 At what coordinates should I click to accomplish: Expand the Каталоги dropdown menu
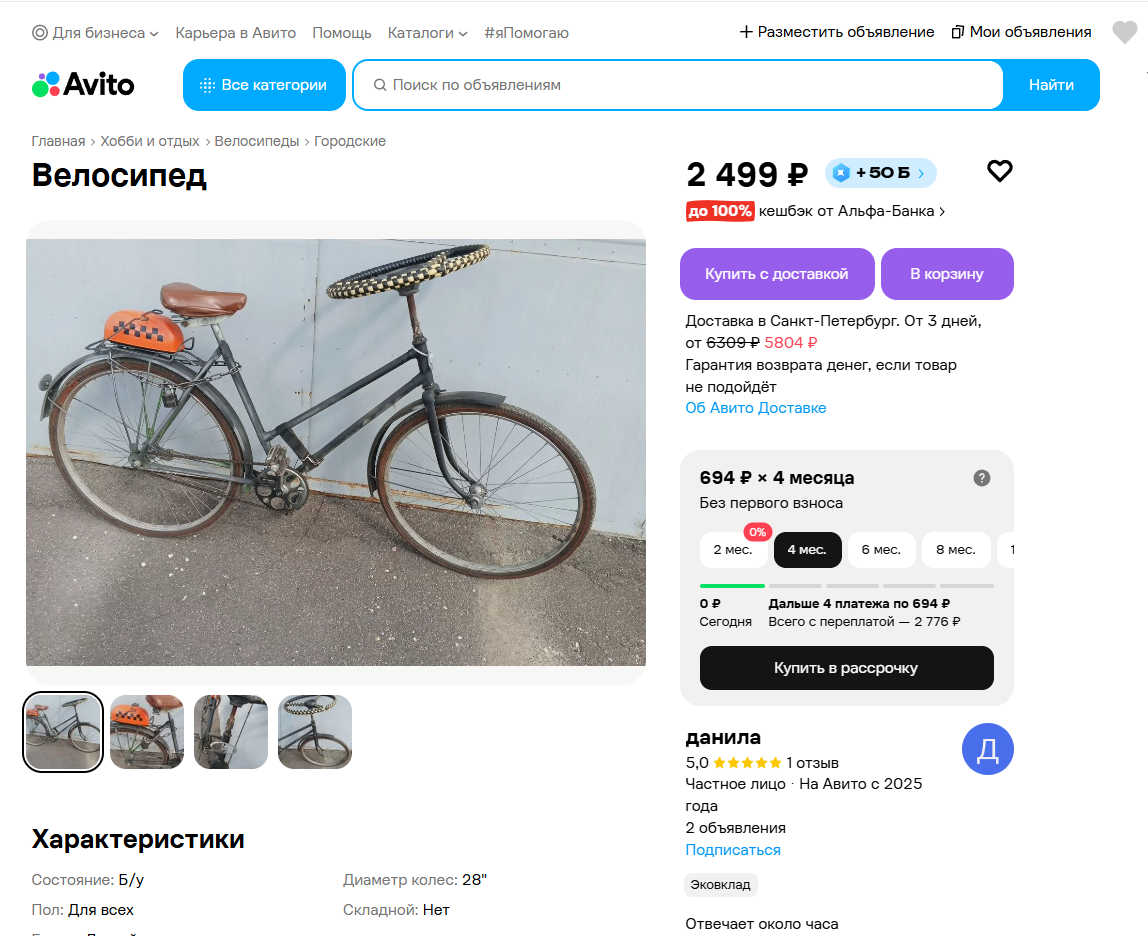[428, 33]
